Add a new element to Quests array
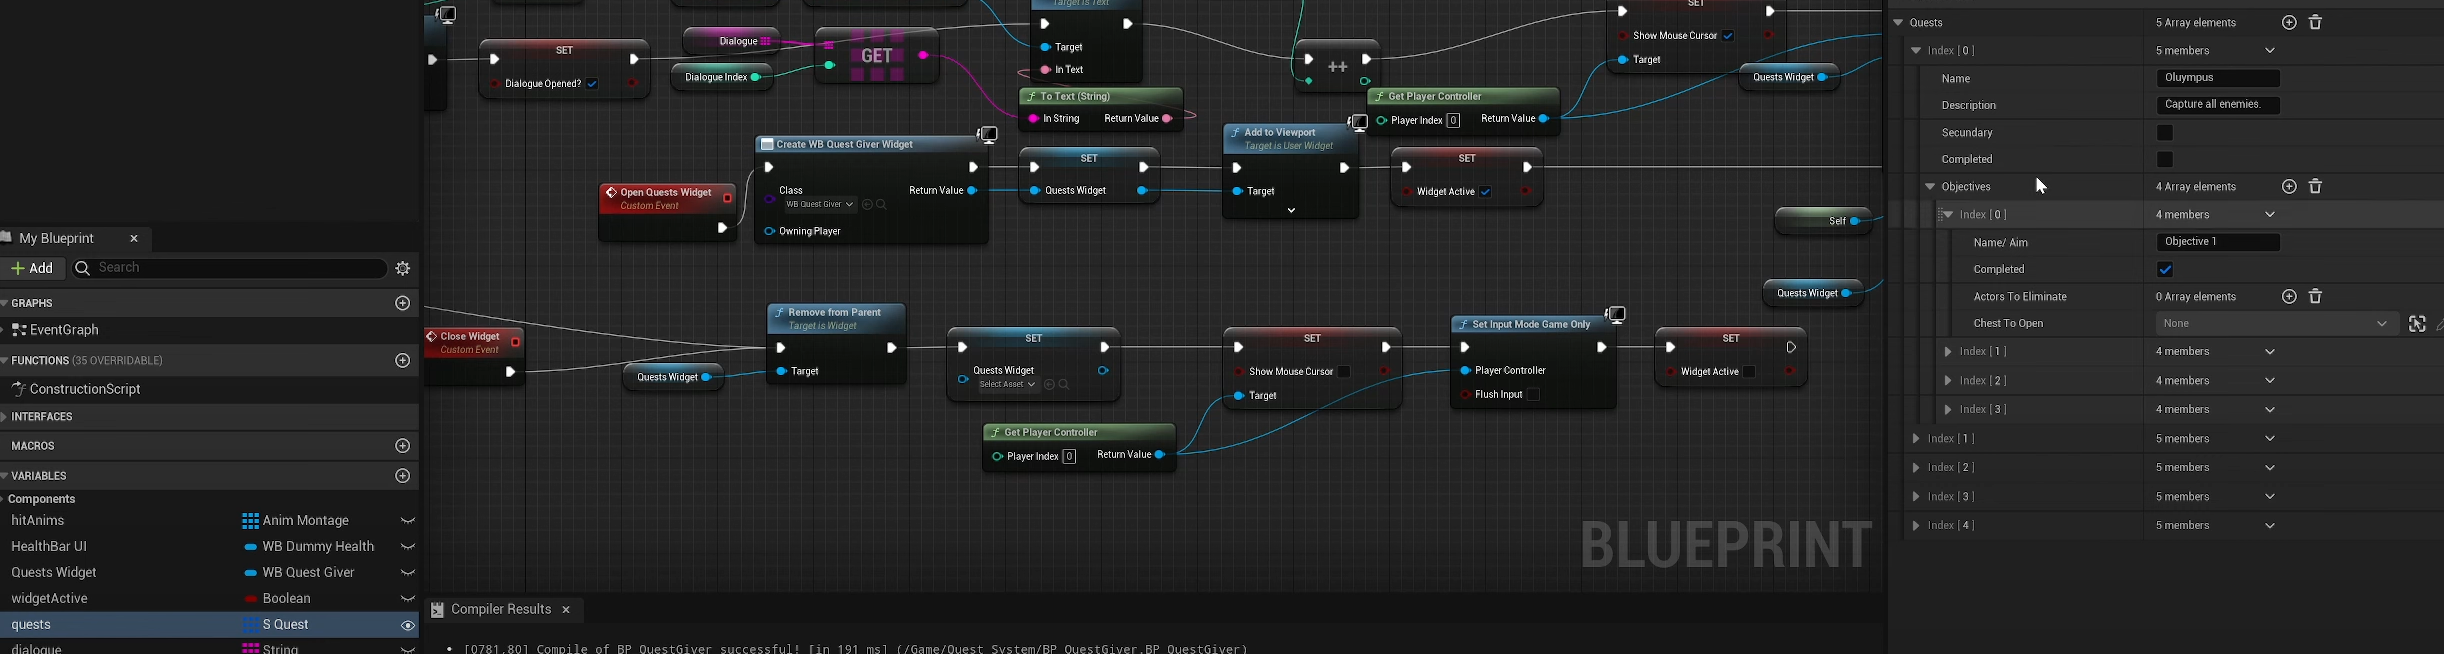 coord(2289,23)
